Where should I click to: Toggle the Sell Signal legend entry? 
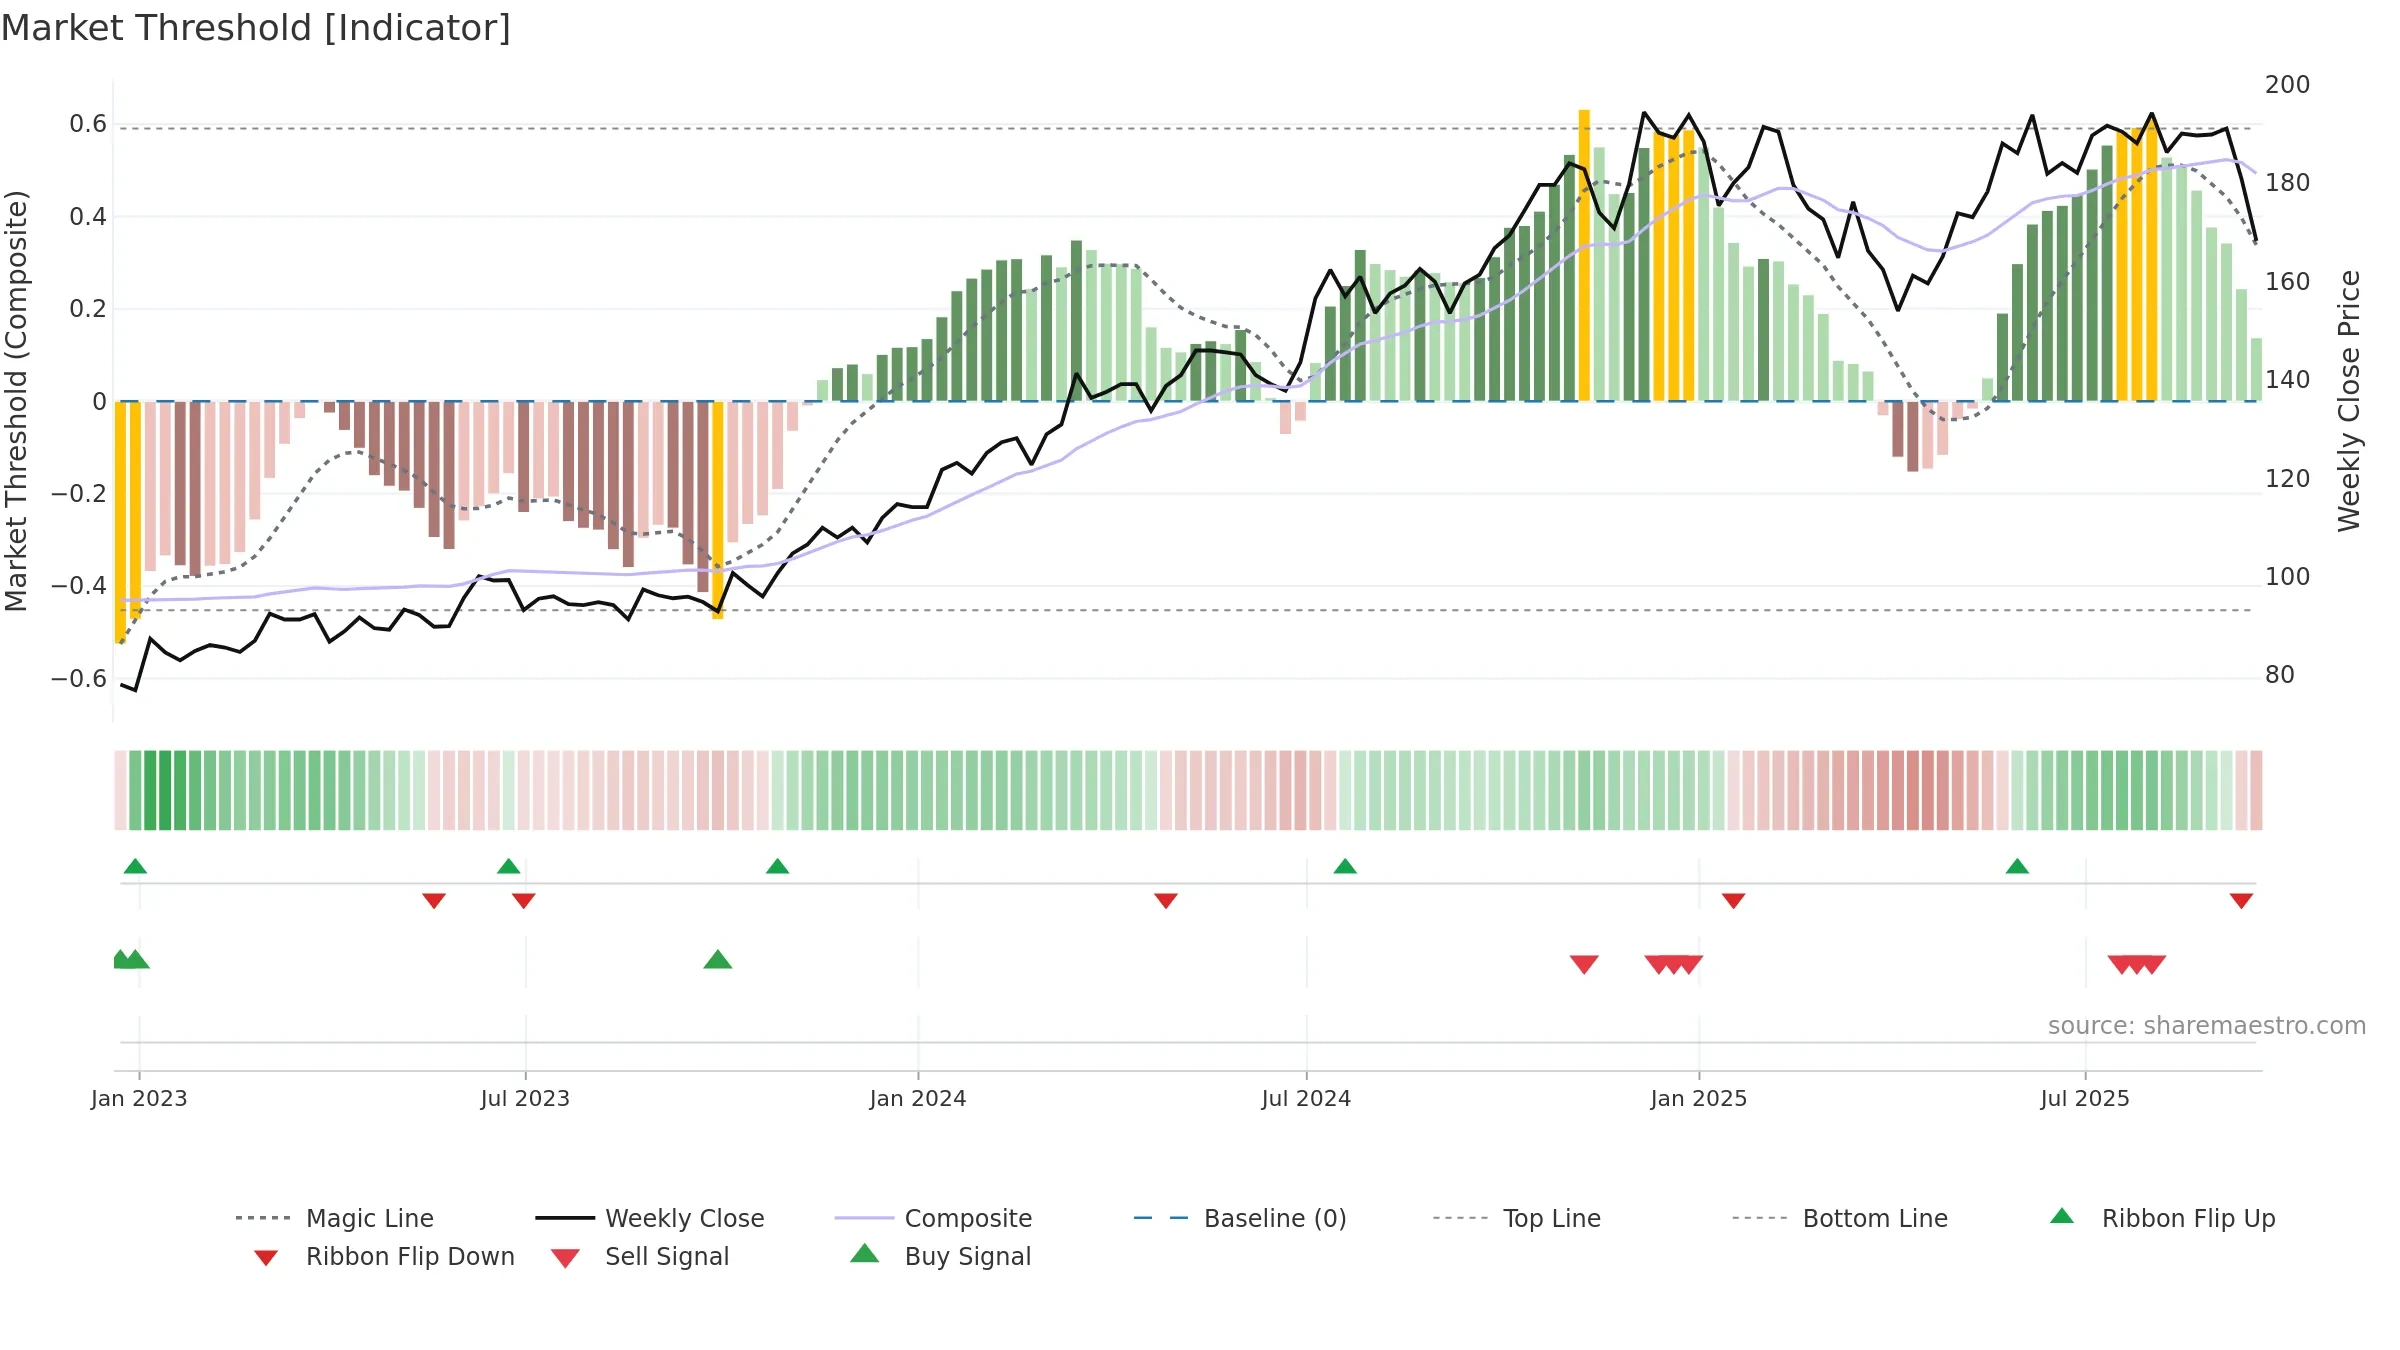coord(640,1256)
